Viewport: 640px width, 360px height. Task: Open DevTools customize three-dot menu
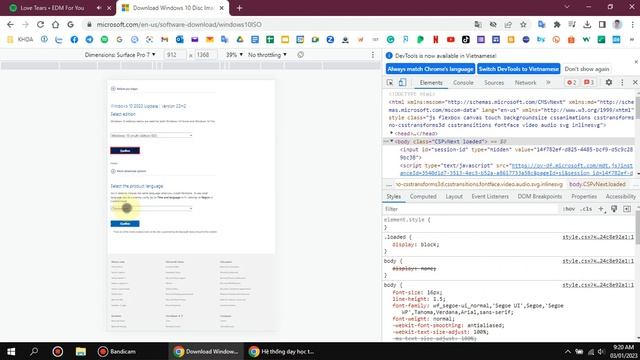[x=622, y=82]
